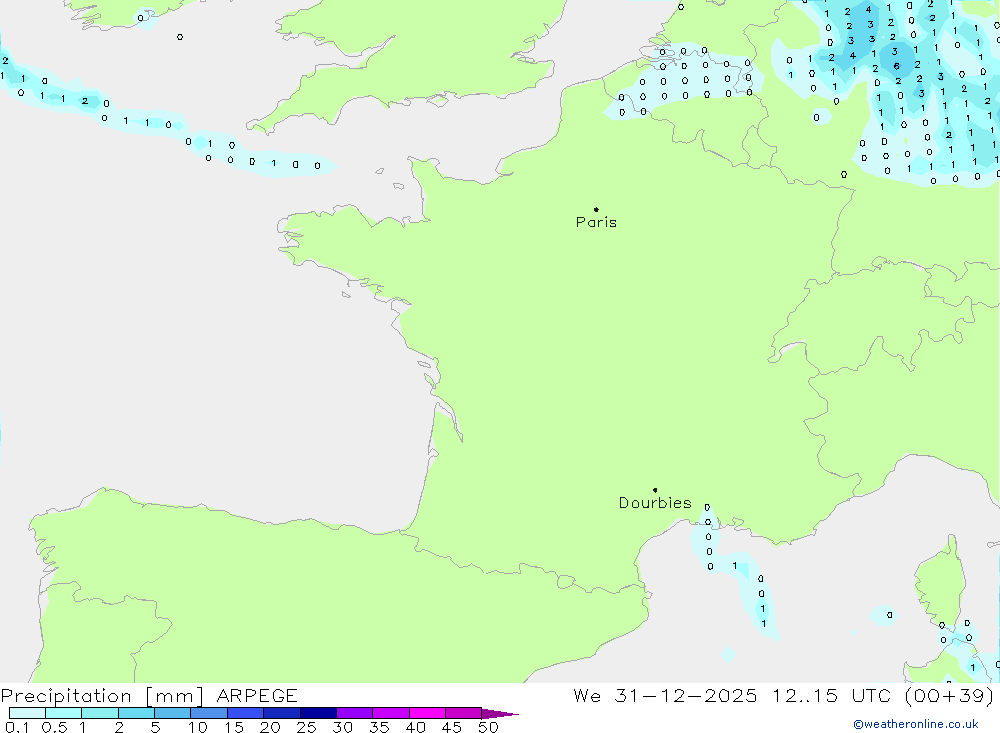This screenshot has height=733, width=1000.
Task: Click the black dot marking Paris
Action: (596, 209)
